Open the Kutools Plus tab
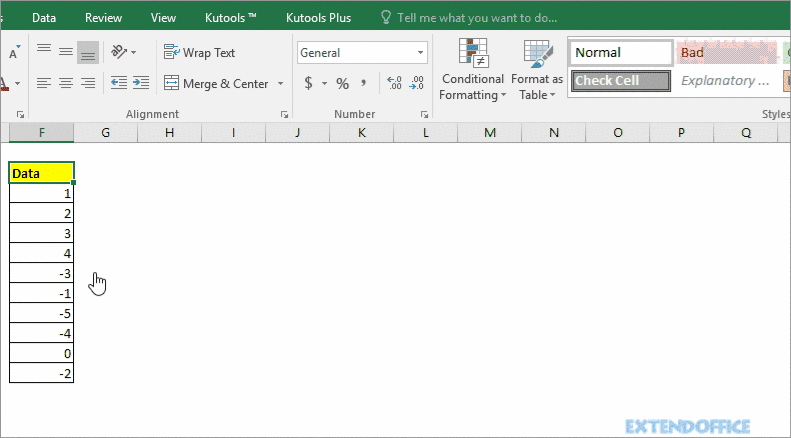Screen dimensions: 791x438 click(x=318, y=18)
